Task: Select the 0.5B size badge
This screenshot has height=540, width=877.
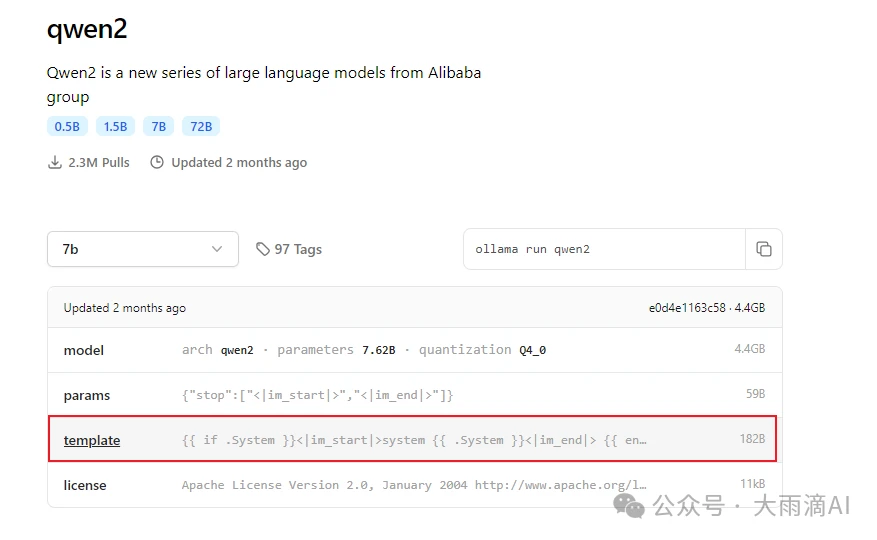Action: click(x=67, y=126)
